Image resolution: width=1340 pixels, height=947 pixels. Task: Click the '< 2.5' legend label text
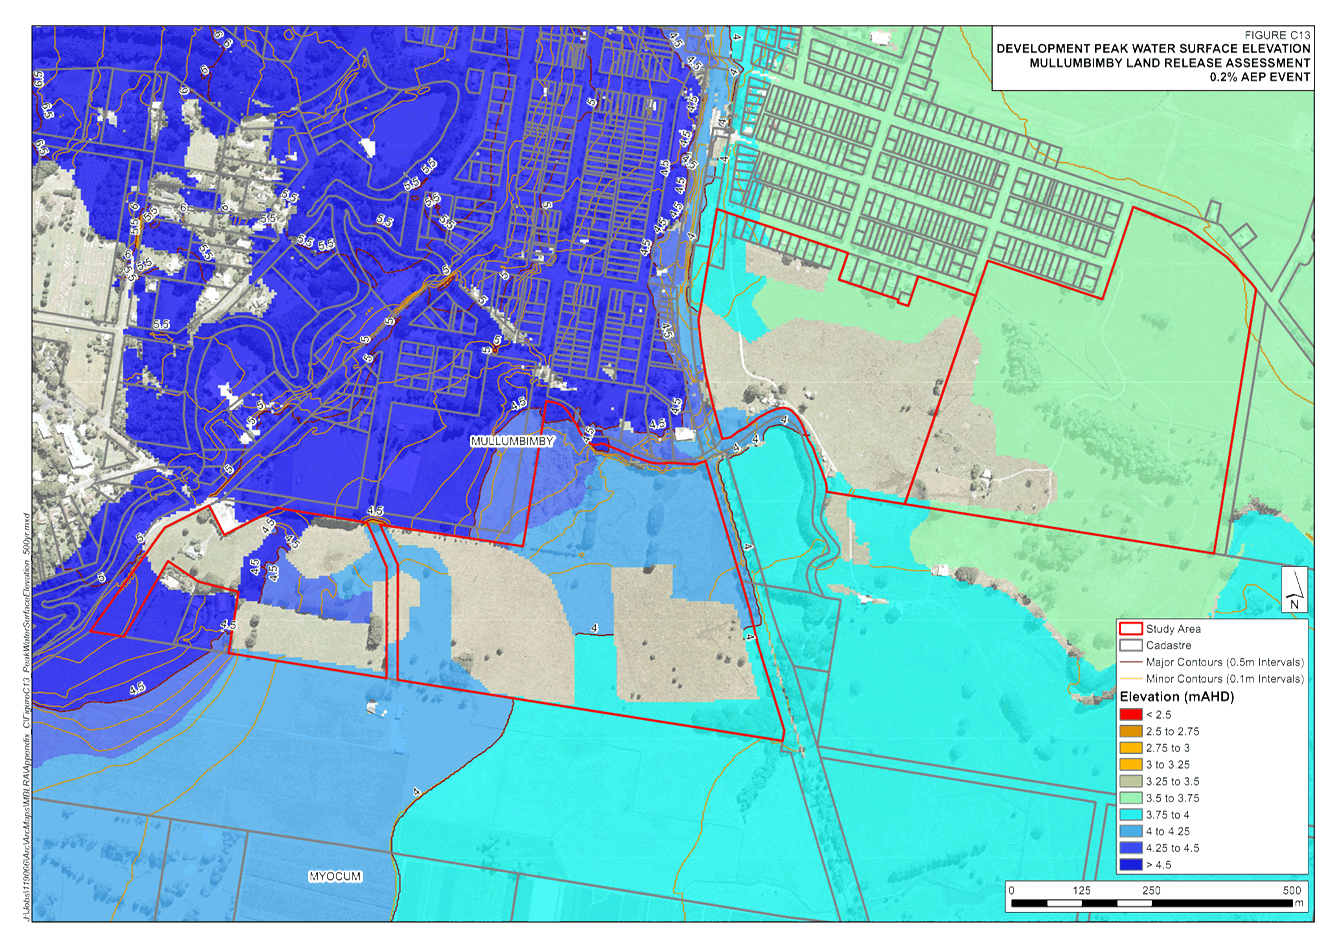pos(1158,715)
